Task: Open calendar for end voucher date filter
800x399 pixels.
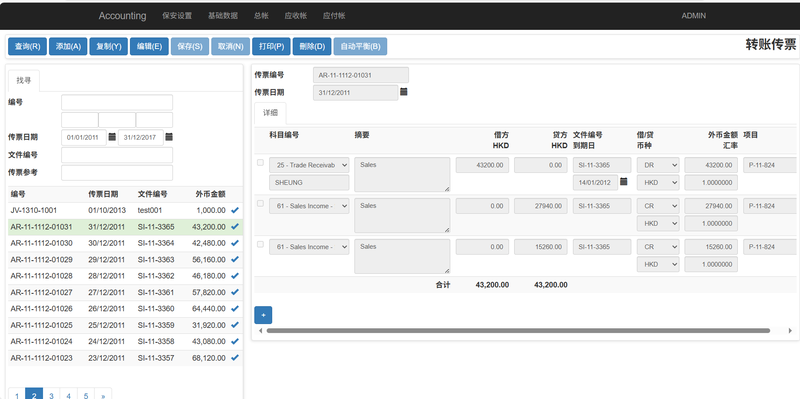Action: 169,137
